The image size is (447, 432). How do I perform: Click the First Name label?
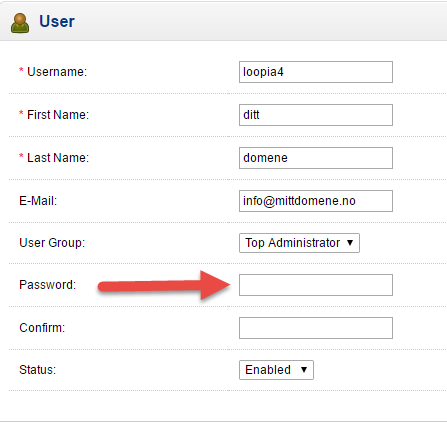(x=58, y=115)
